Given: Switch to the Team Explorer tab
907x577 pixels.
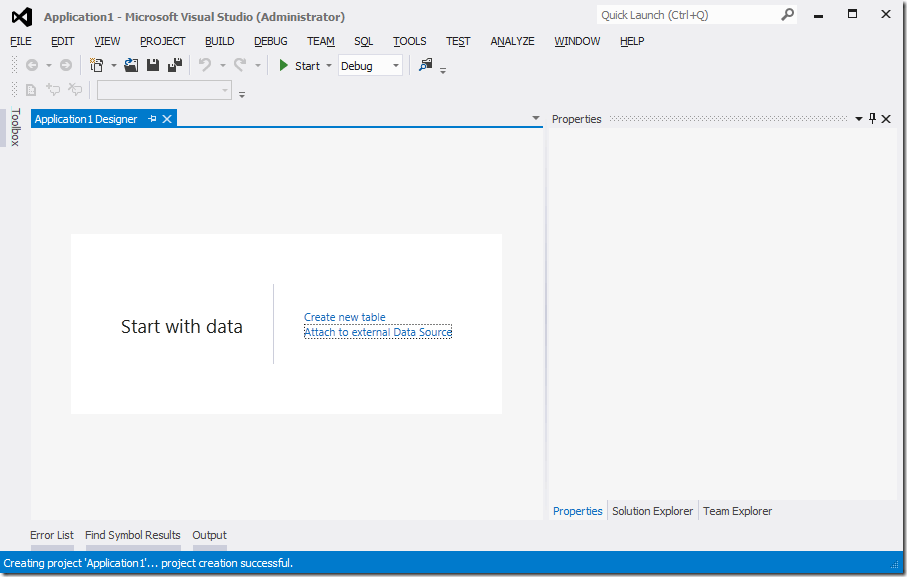Looking at the screenshot, I should click(738, 511).
